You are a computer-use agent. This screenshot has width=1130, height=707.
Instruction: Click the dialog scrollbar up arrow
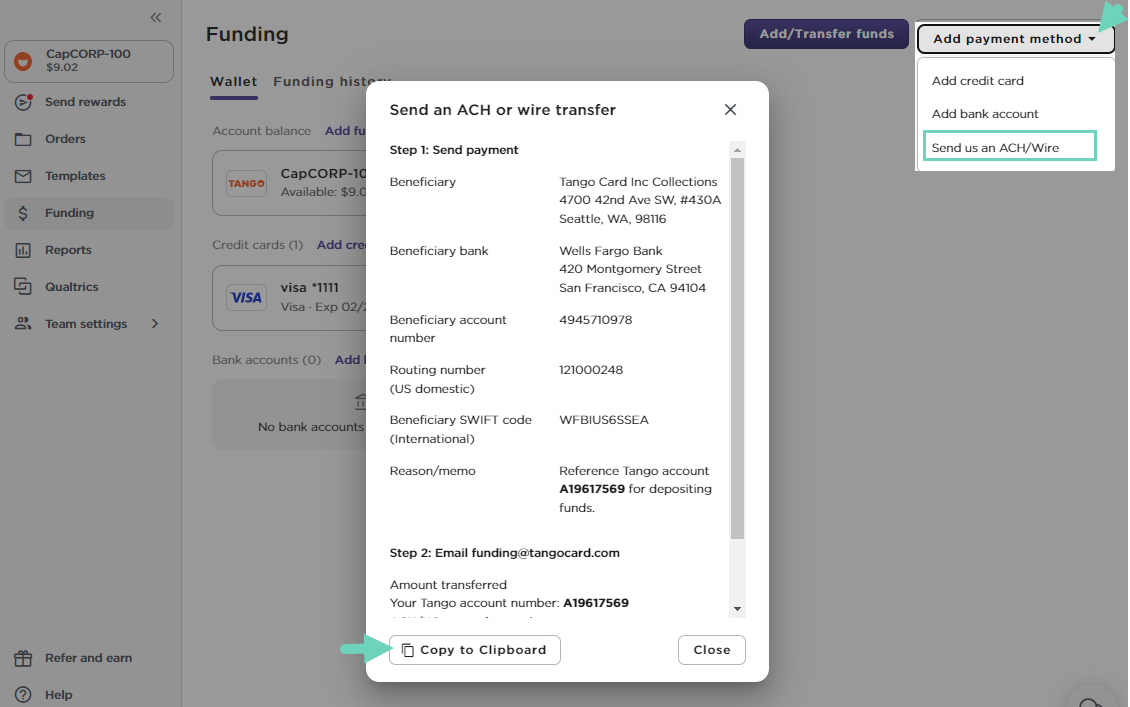click(737, 150)
